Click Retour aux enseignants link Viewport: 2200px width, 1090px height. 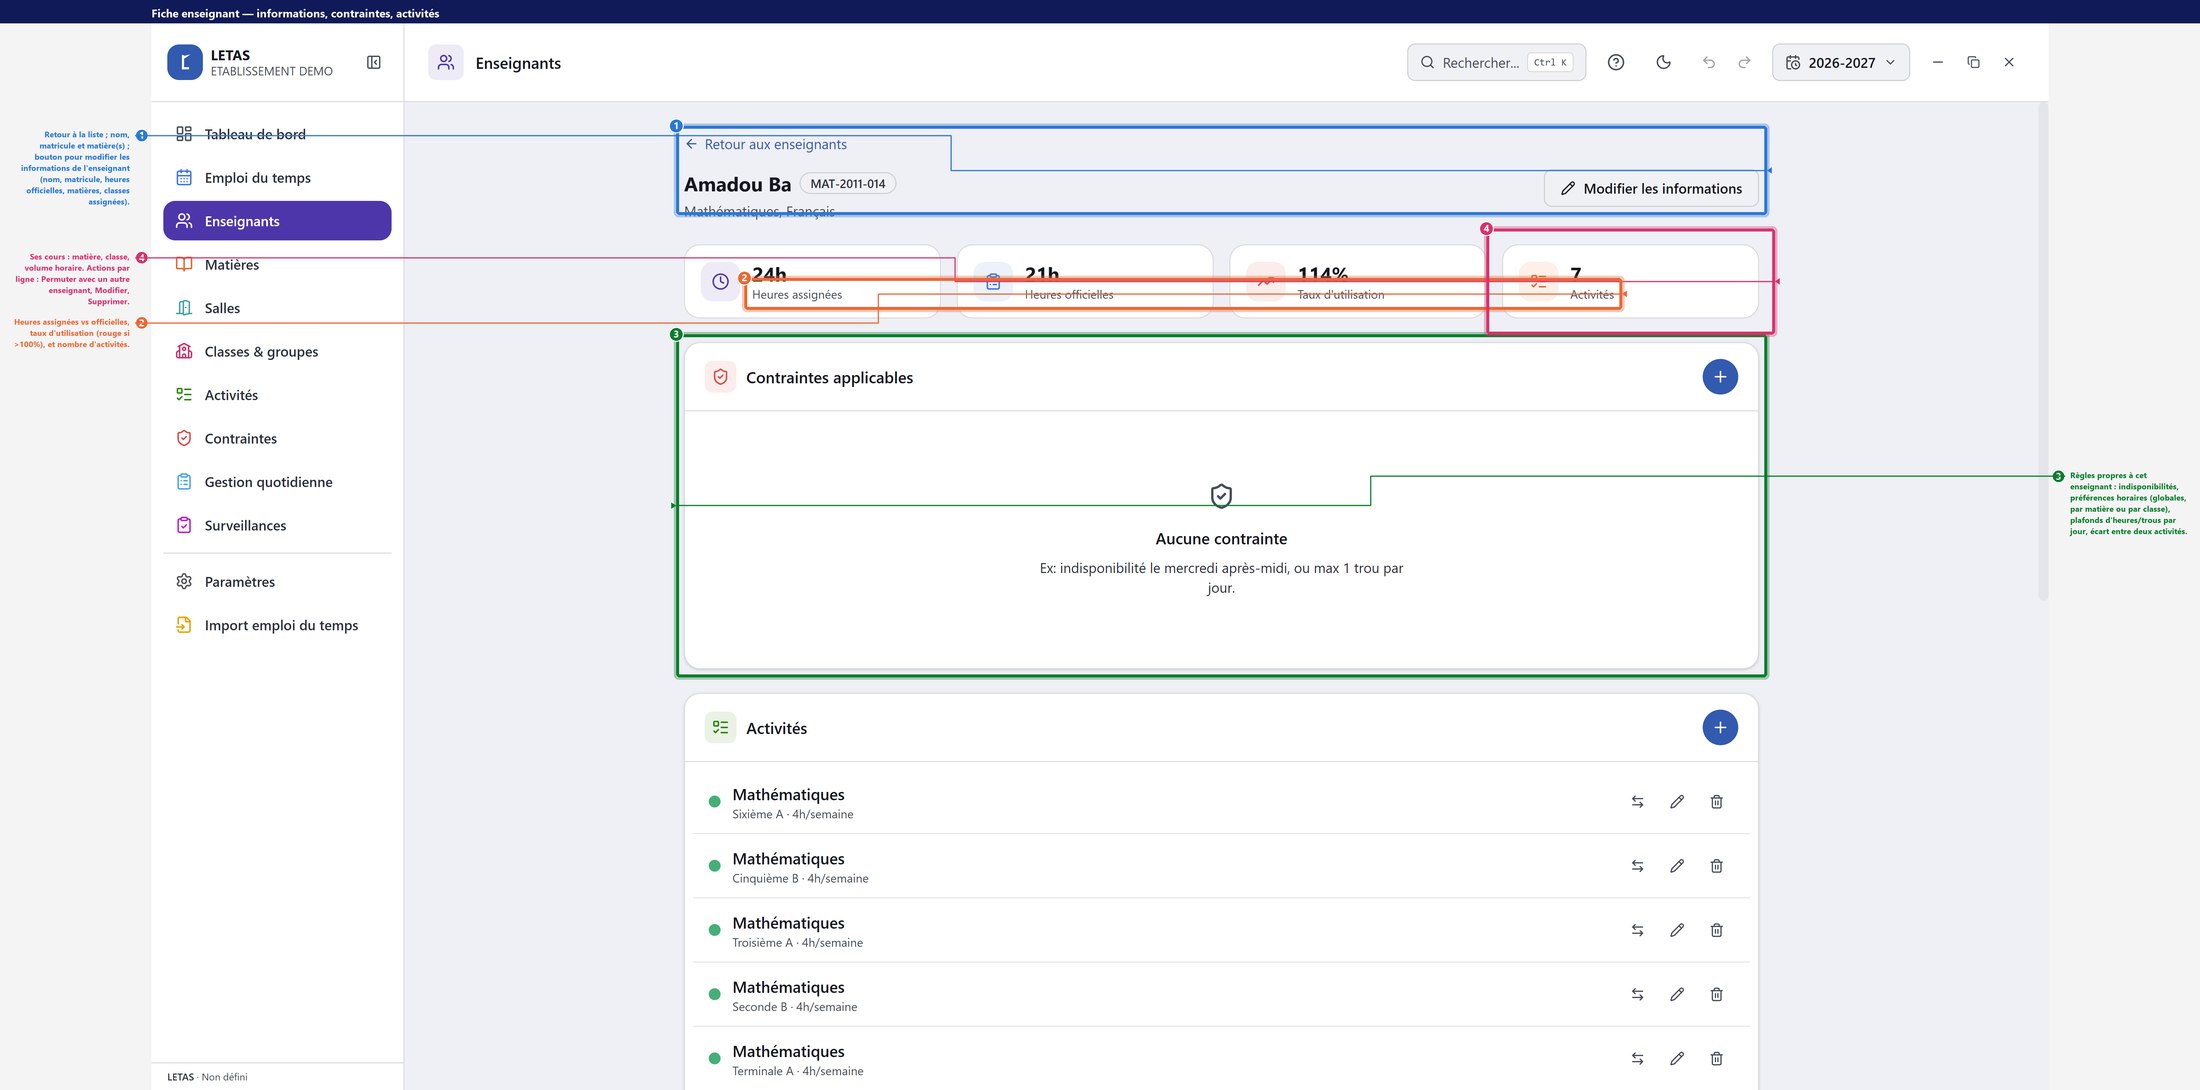click(x=766, y=145)
